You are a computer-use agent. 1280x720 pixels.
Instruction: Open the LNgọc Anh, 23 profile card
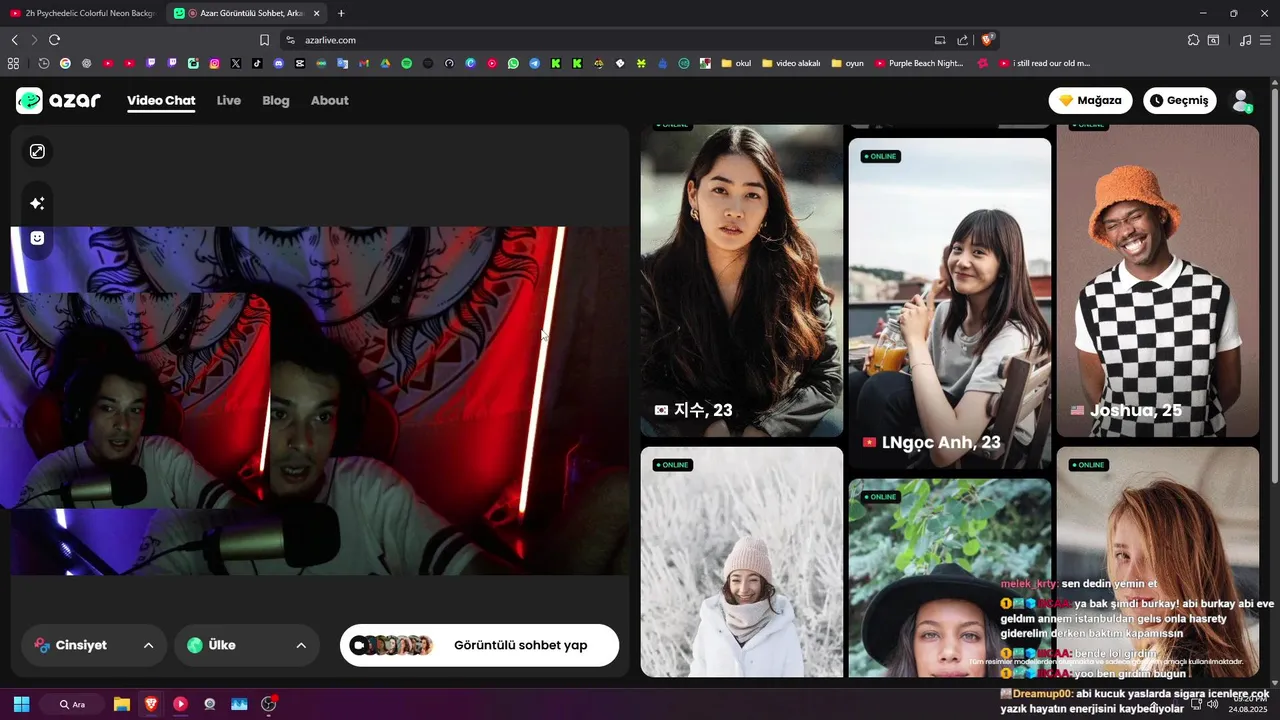(x=950, y=304)
